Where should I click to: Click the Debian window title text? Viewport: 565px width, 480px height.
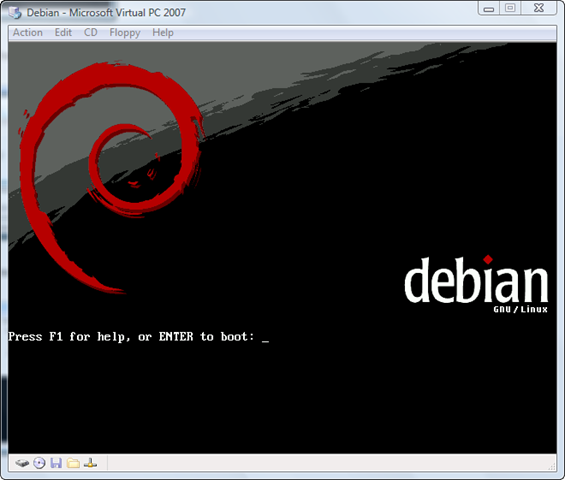click(106, 13)
